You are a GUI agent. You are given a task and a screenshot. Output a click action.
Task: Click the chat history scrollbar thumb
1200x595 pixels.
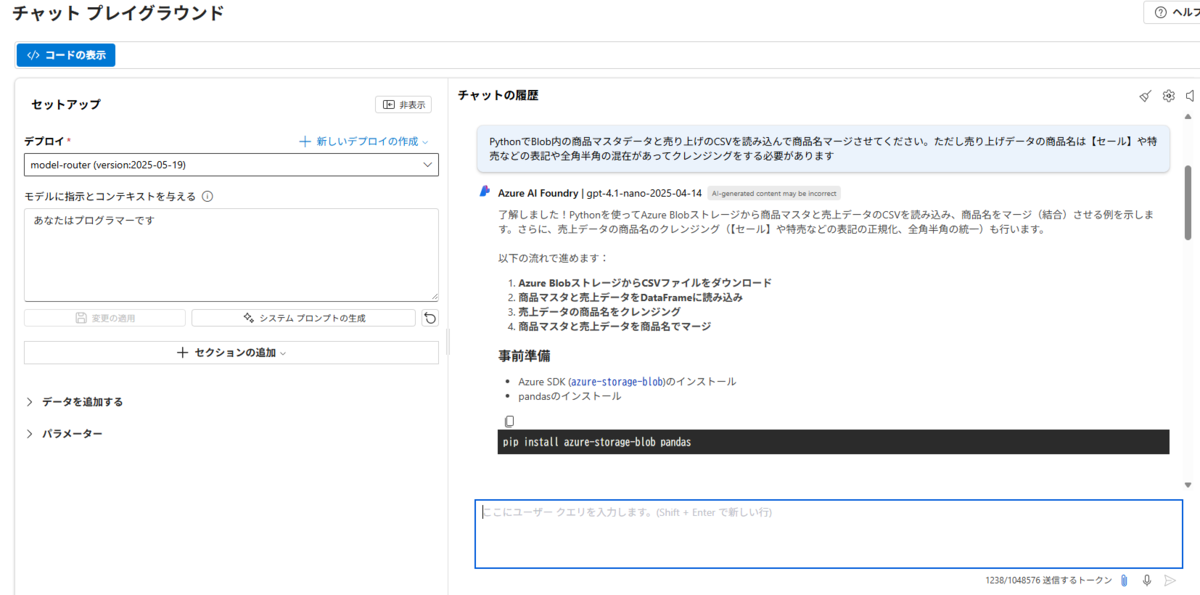pyautogui.click(x=1188, y=202)
